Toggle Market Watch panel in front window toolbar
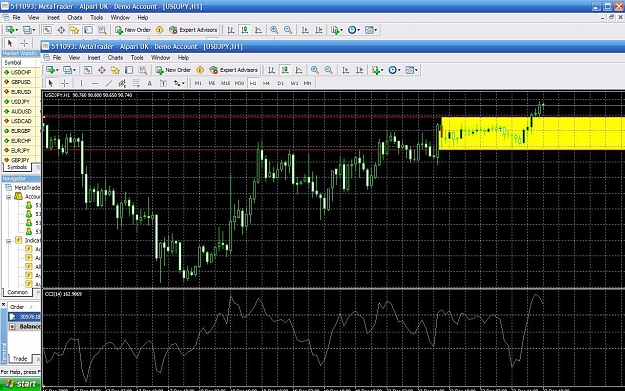625x391 pixels. point(88,70)
